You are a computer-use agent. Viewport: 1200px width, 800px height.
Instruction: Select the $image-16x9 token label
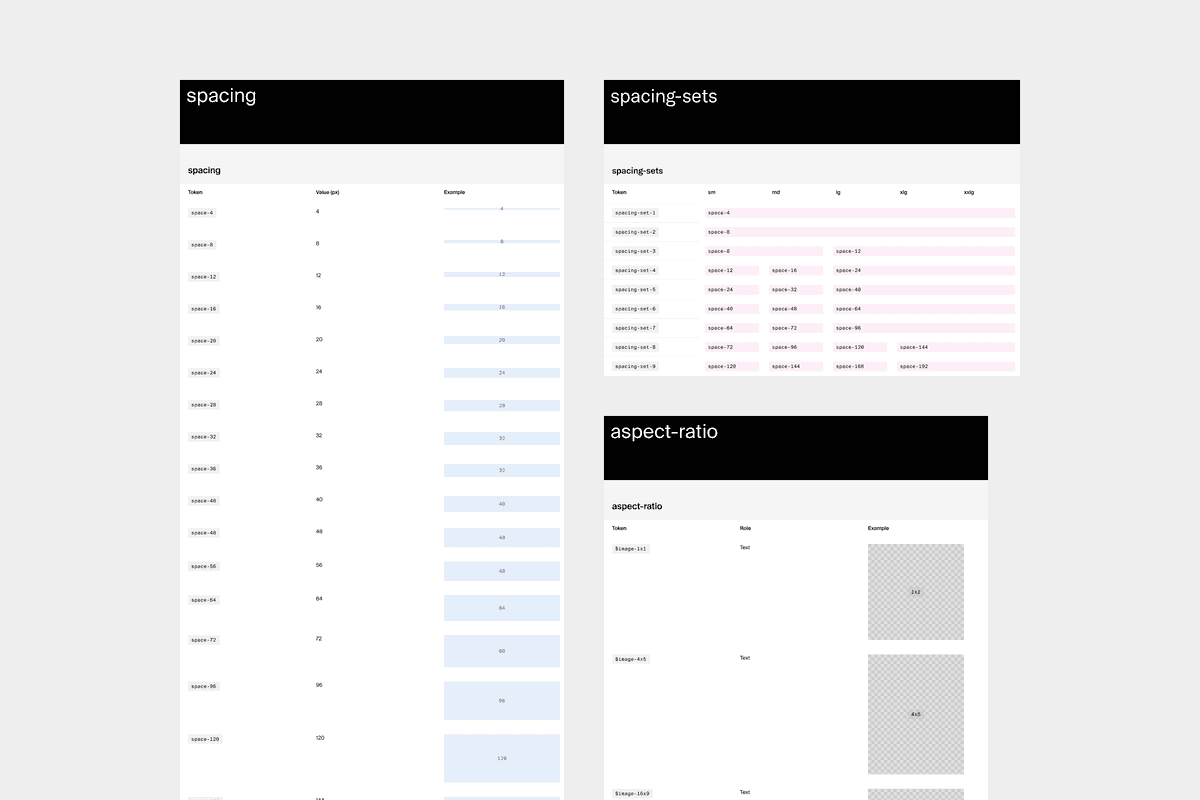click(x=632, y=793)
